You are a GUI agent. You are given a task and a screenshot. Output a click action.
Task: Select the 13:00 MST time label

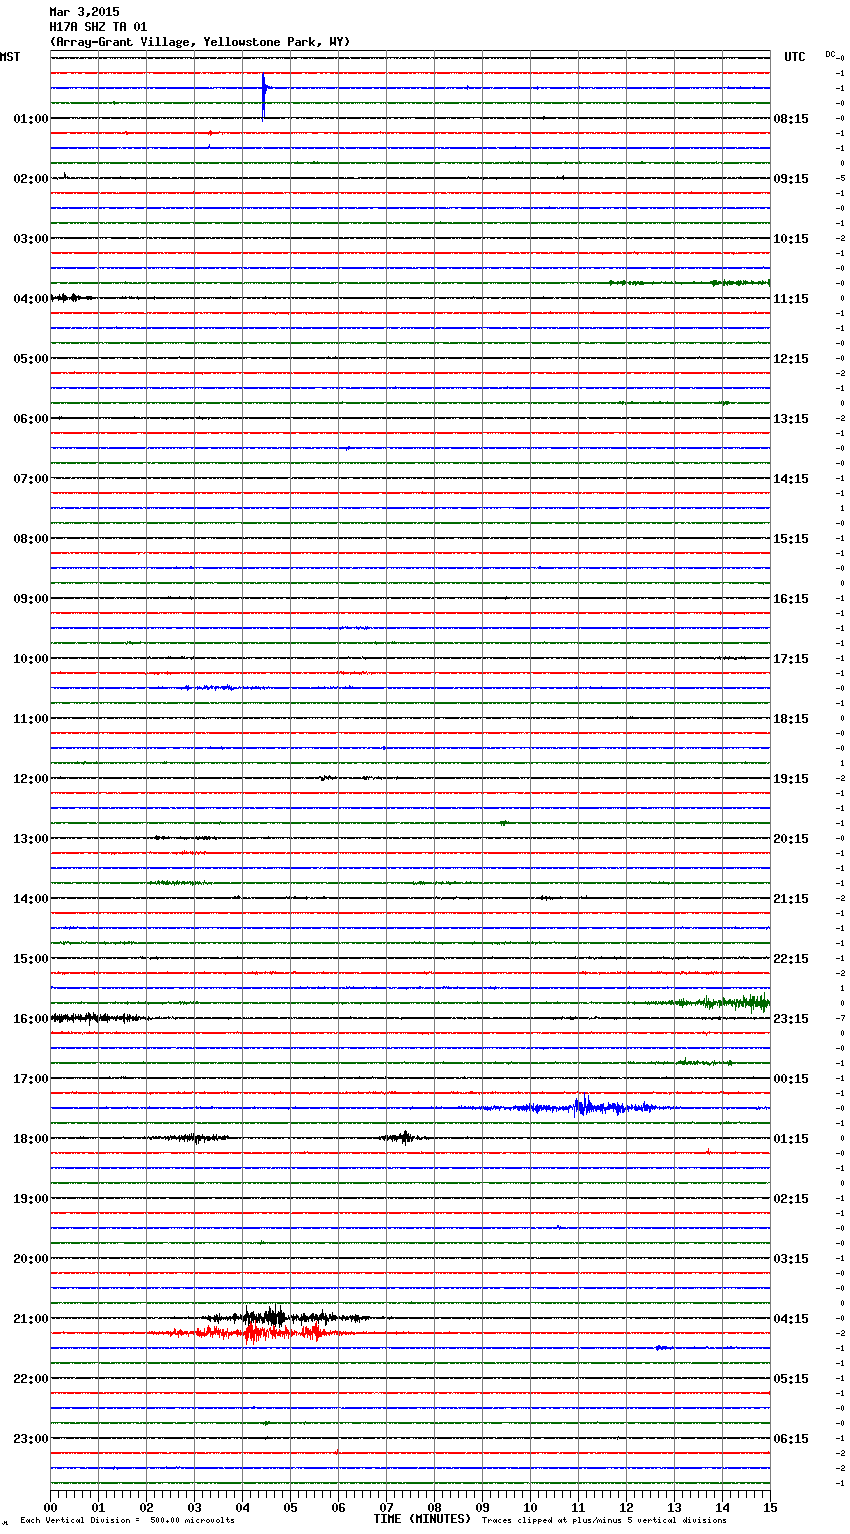(31, 839)
